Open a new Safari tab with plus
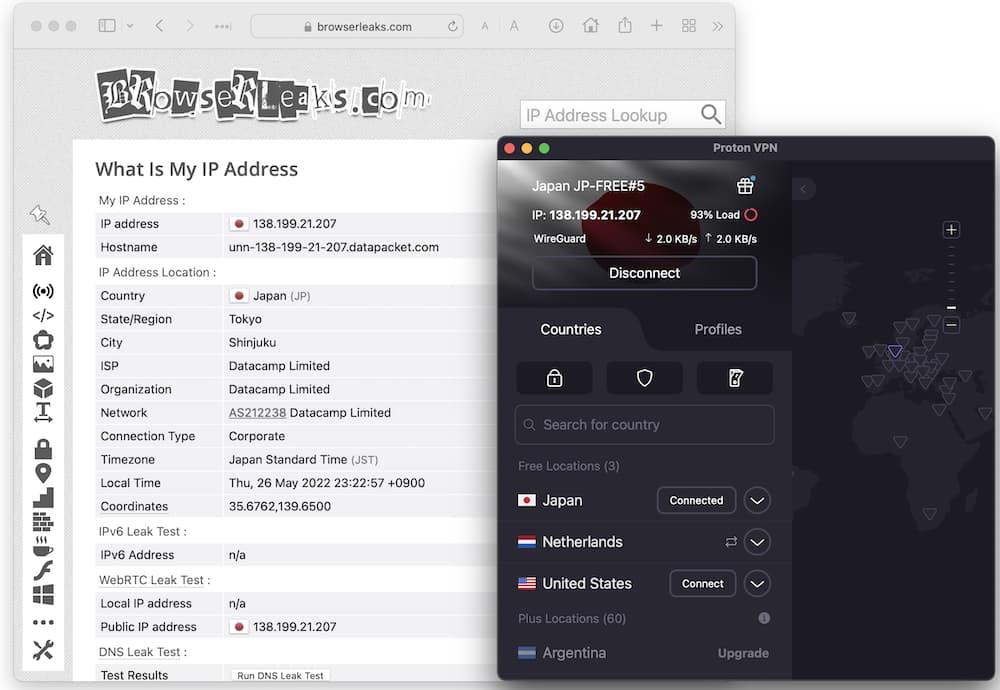Viewport: 1000px width, 690px height. (656, 26)
